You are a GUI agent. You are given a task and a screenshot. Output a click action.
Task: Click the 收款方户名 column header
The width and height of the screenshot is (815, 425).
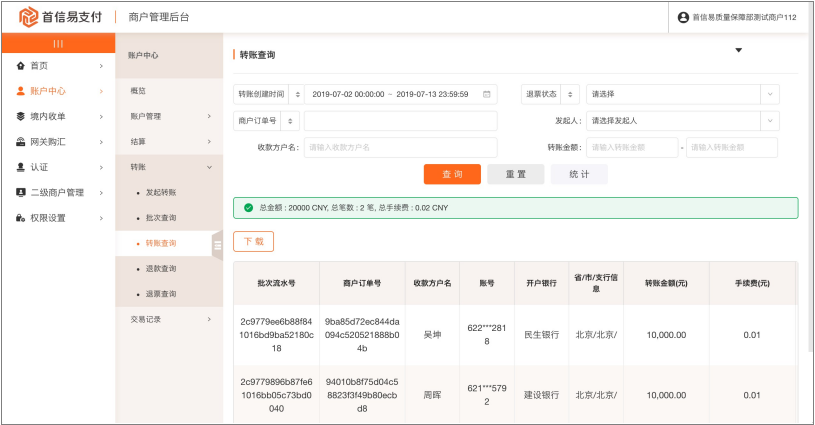click(x=432, y=283)
